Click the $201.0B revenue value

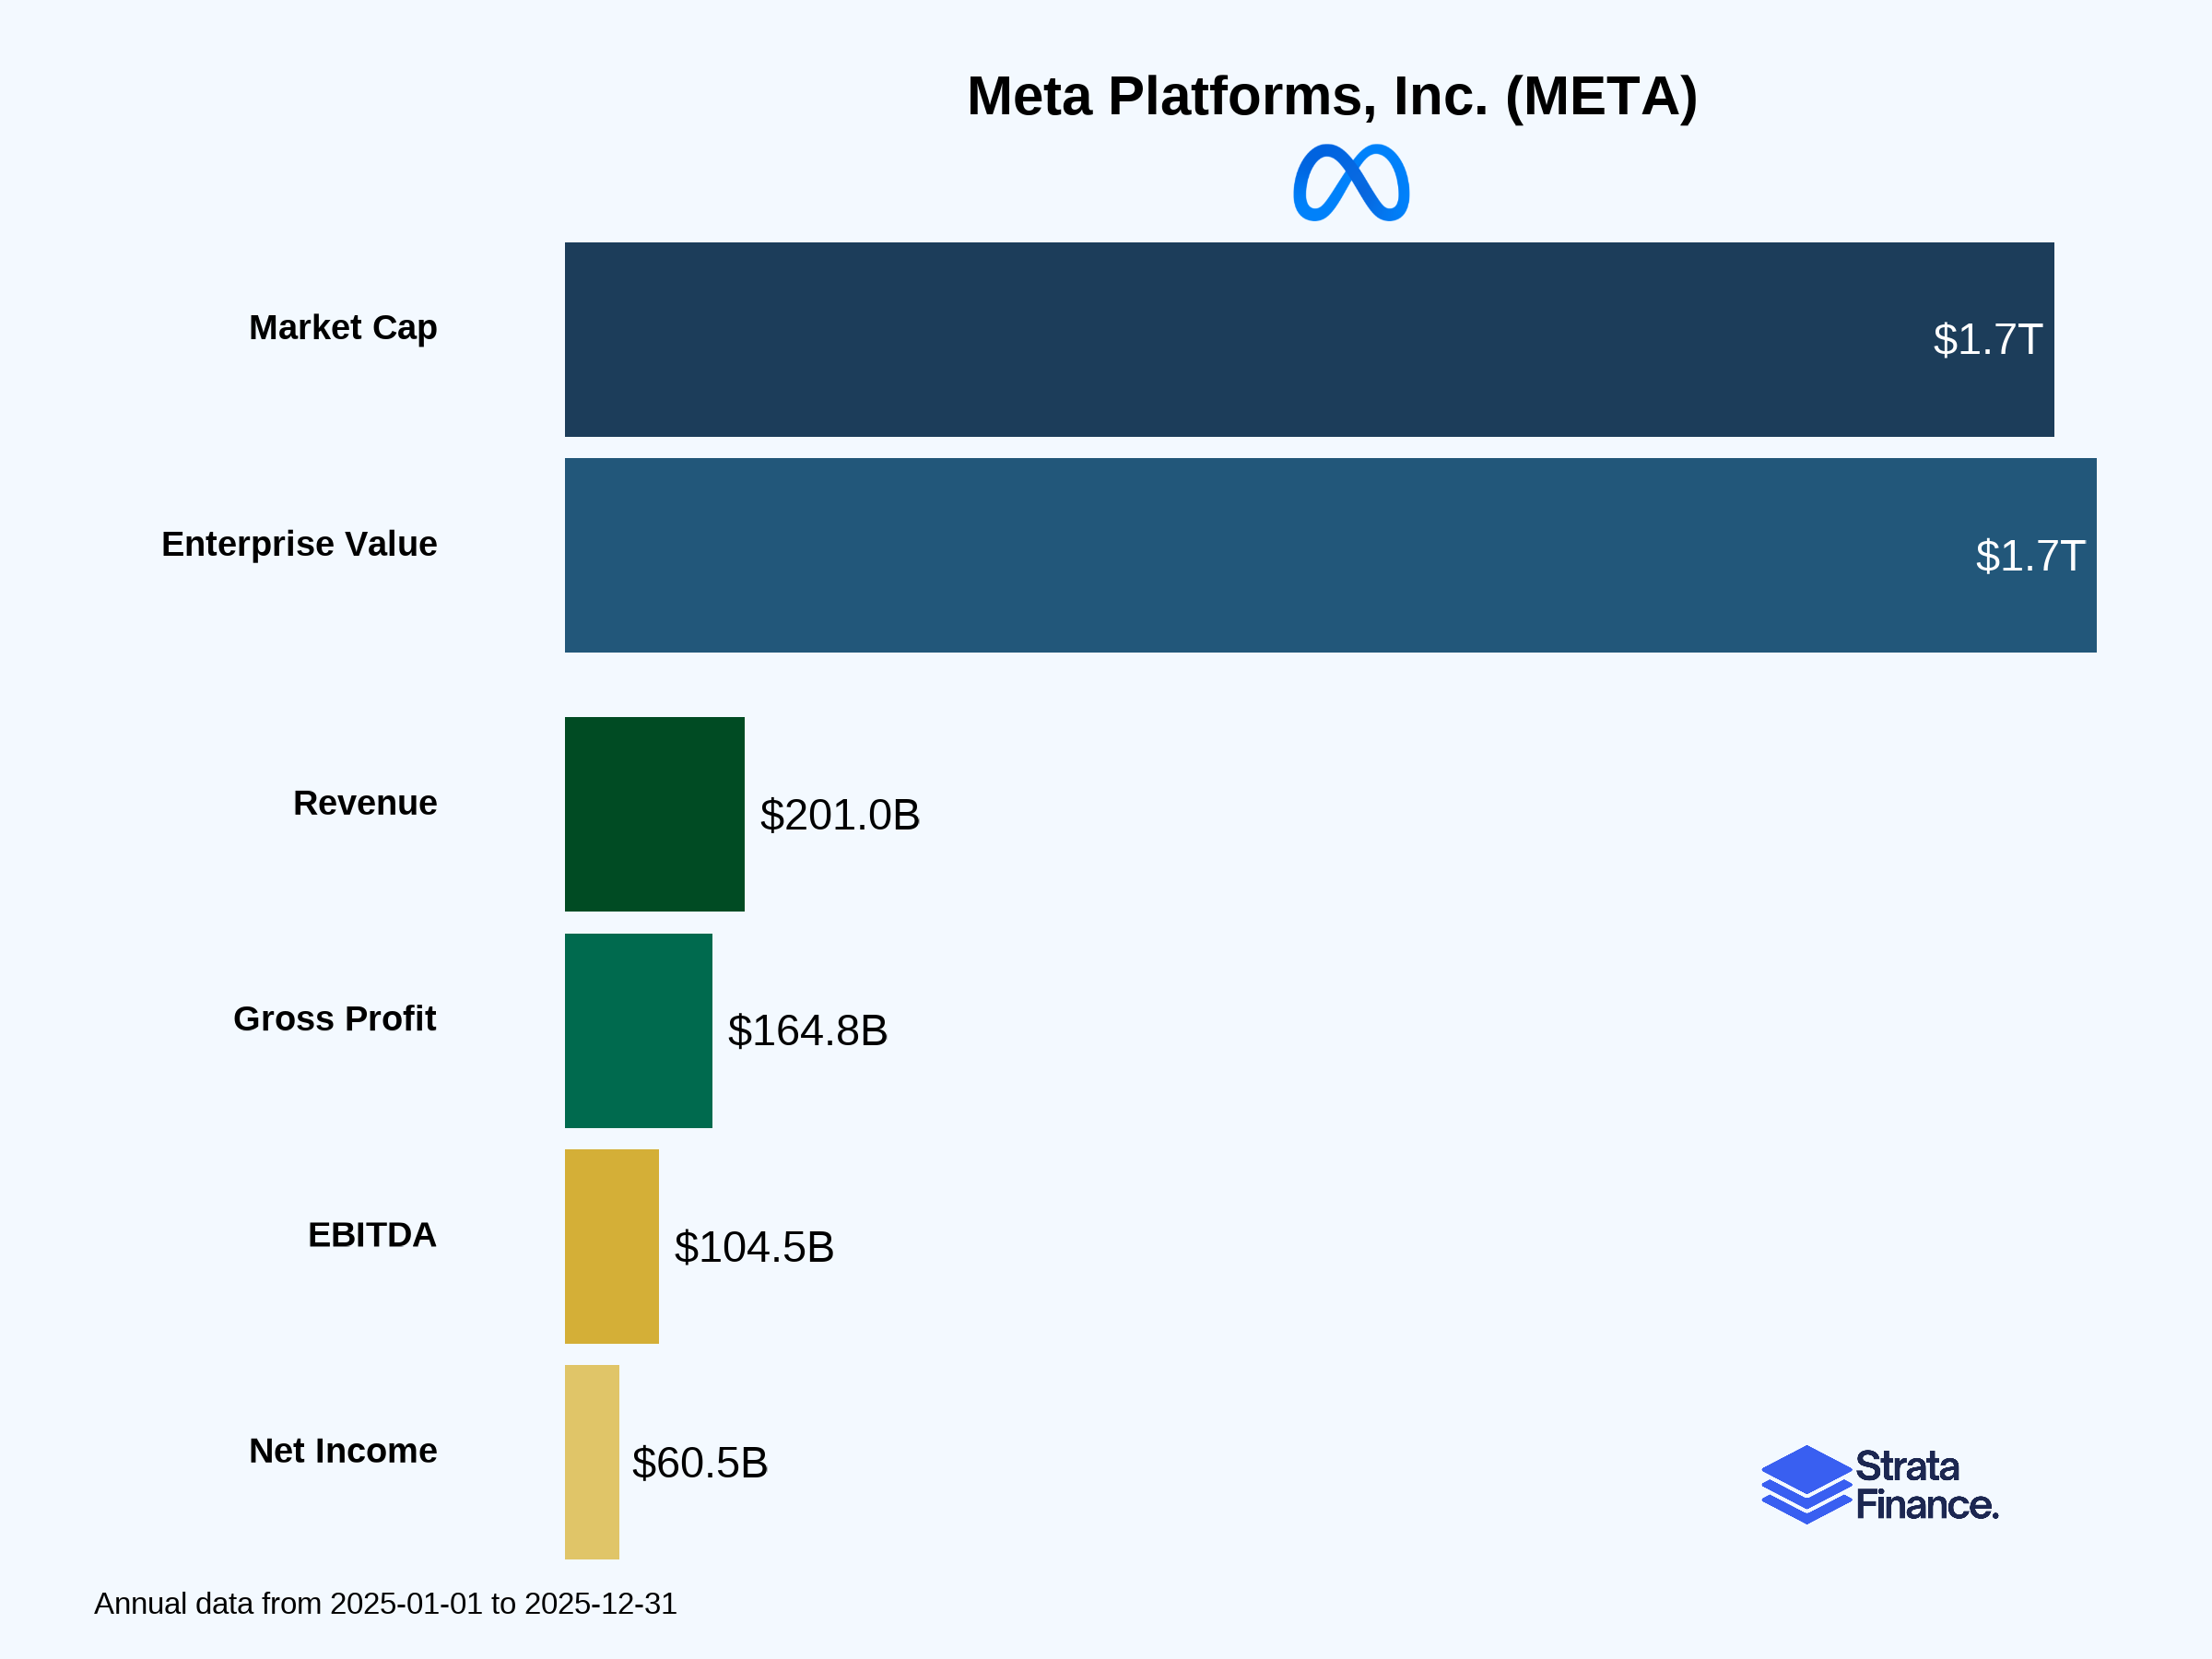coord(840,815)
